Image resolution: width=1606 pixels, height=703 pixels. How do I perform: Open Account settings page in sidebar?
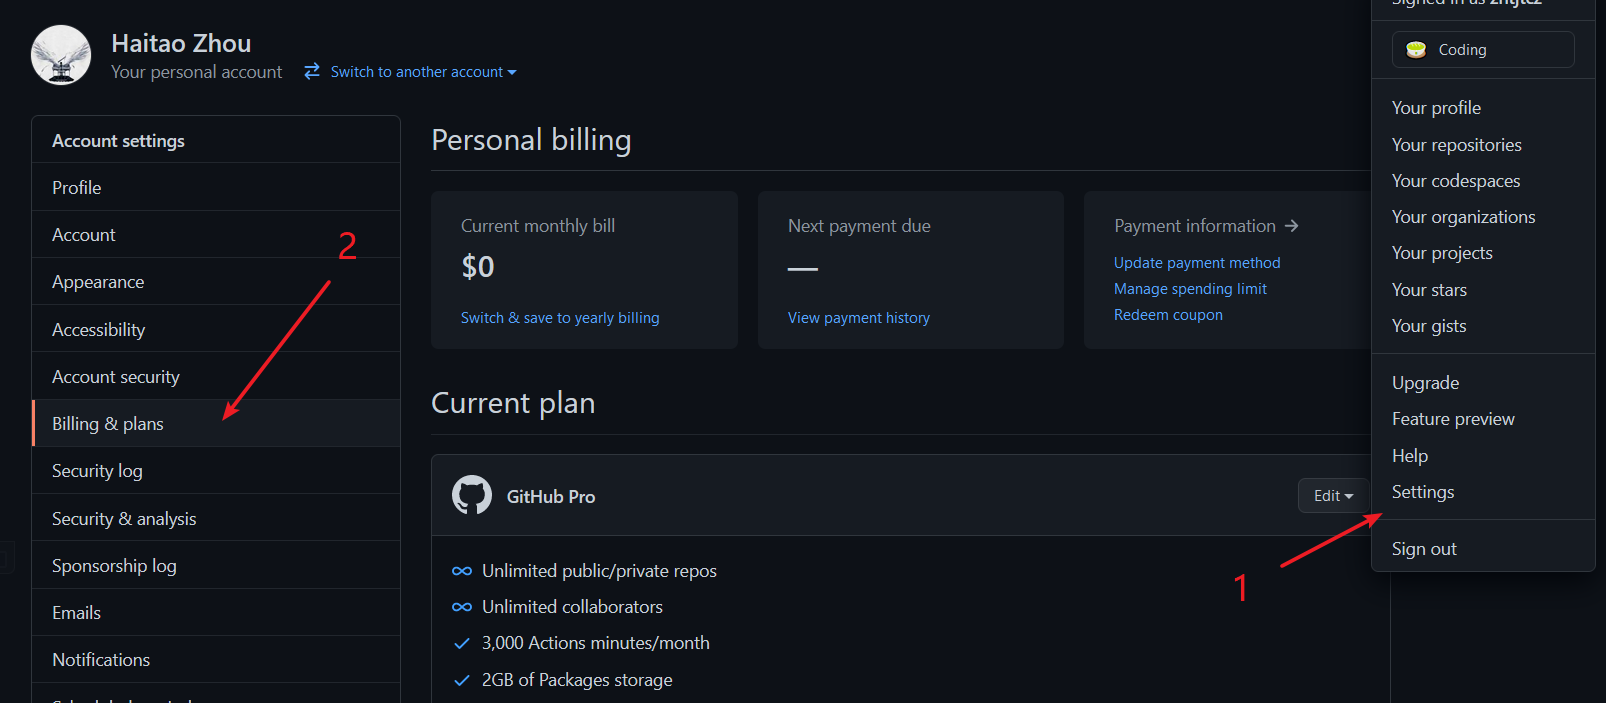tap(216, 234)
